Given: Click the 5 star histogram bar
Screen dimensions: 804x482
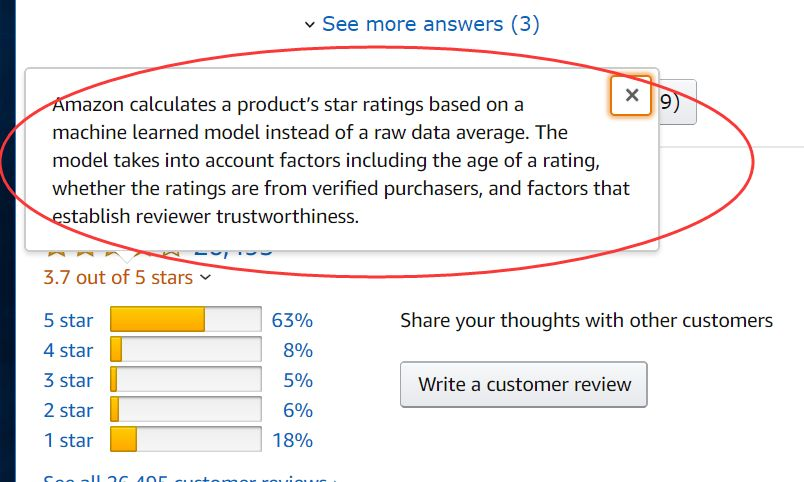Looking at the screenshot, I should (186, 319).
